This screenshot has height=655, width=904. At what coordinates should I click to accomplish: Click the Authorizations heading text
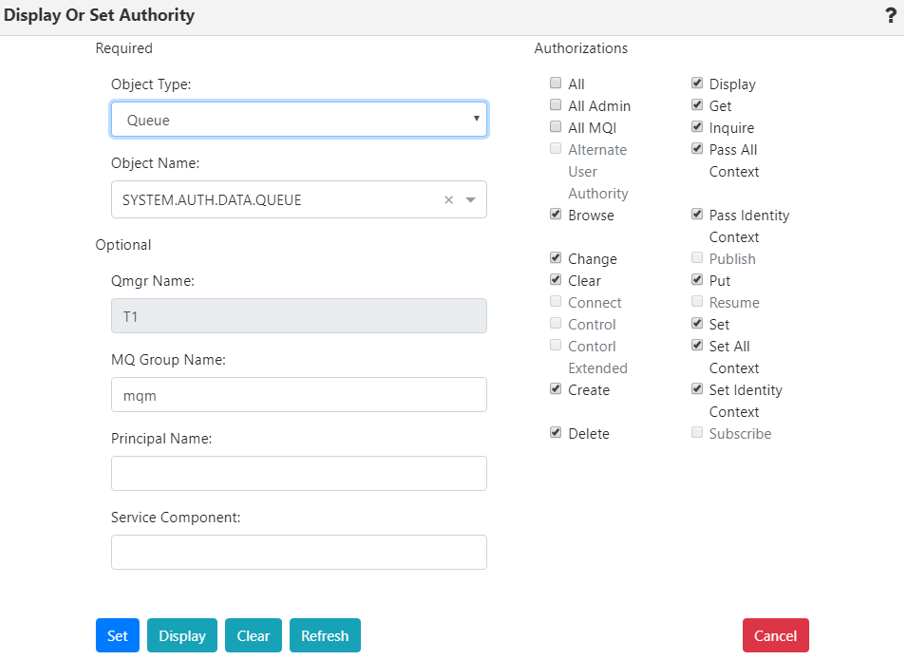click(581, 48)
